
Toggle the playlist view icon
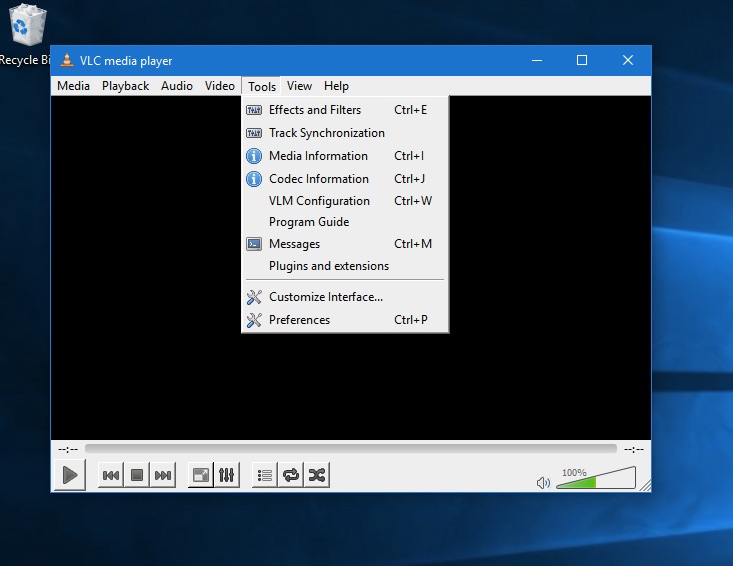(x=265, y=475)
